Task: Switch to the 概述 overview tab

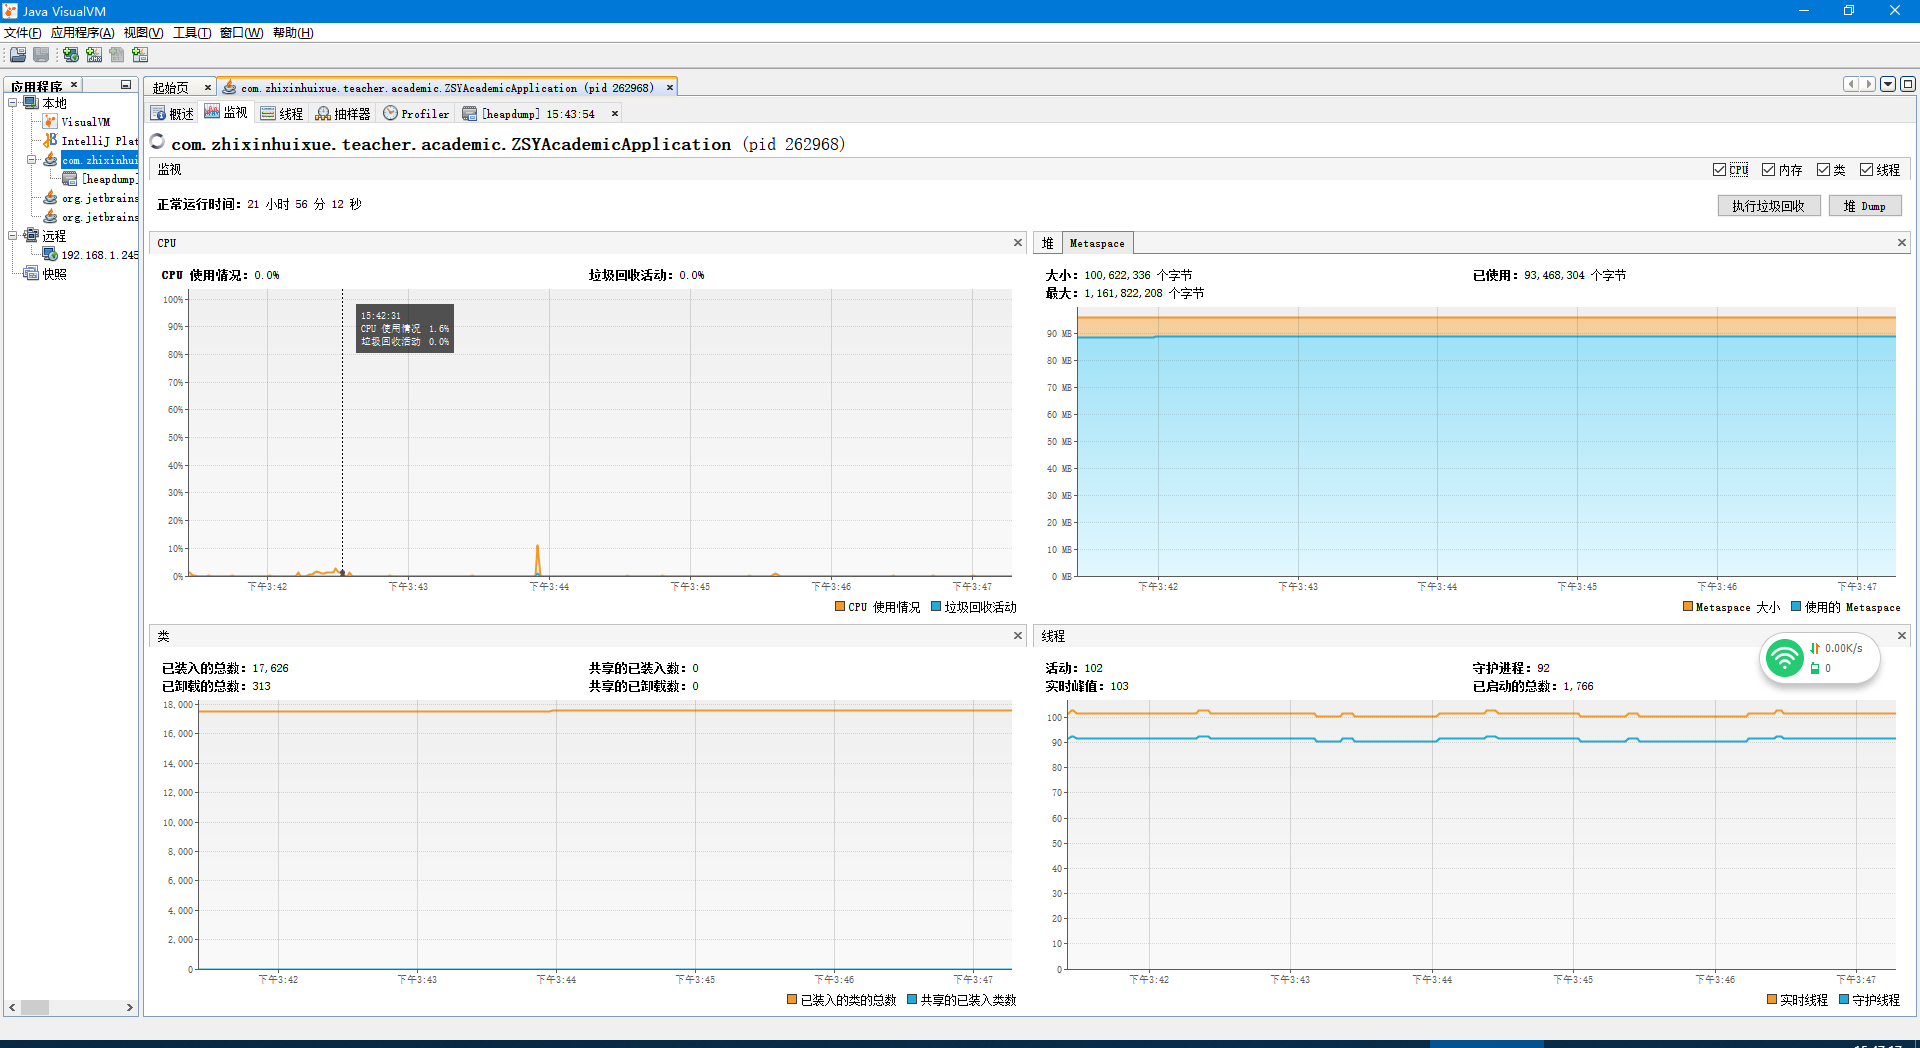Action: tap(173, 114)
